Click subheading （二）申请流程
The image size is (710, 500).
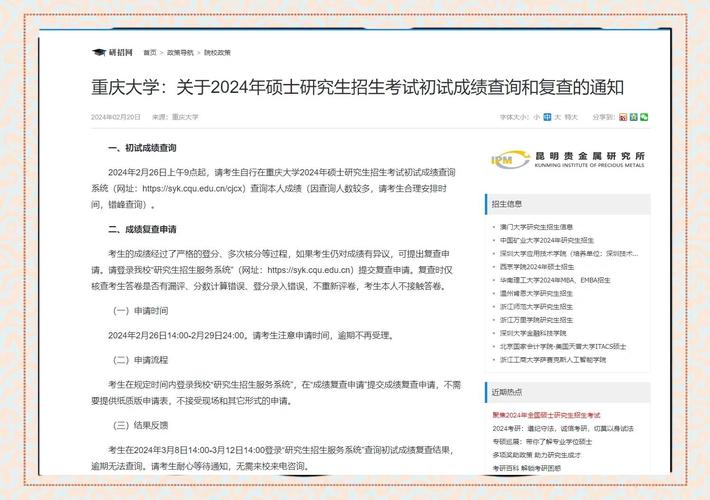point(139,360)
